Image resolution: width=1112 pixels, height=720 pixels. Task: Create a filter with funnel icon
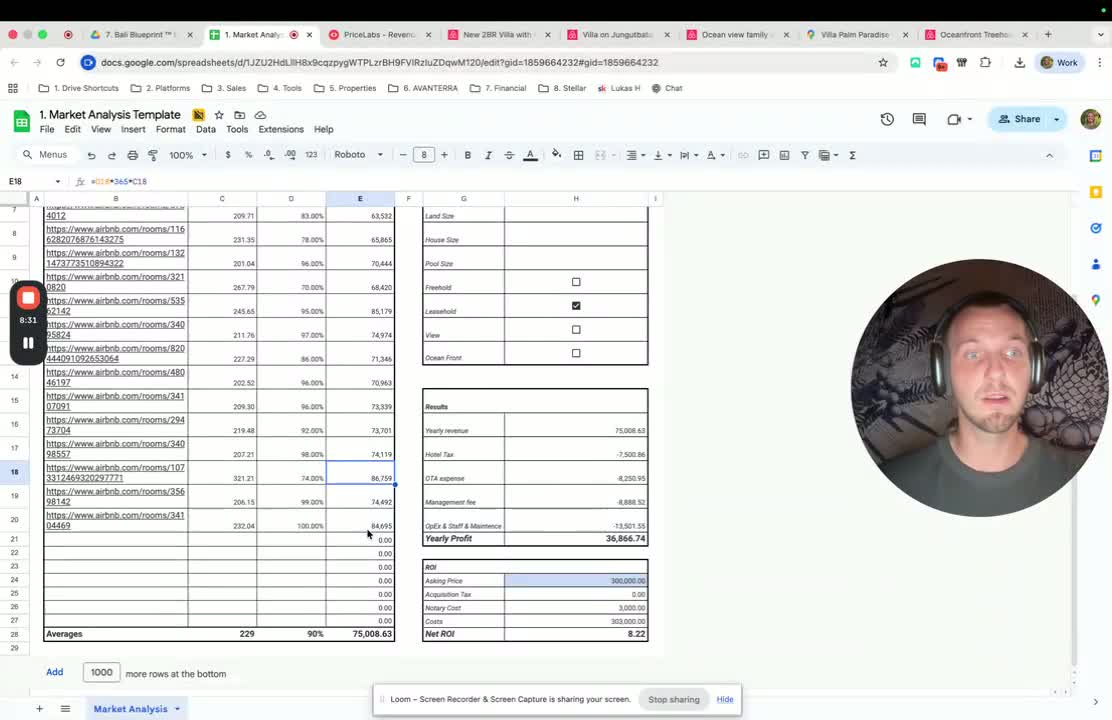point(805,155)
